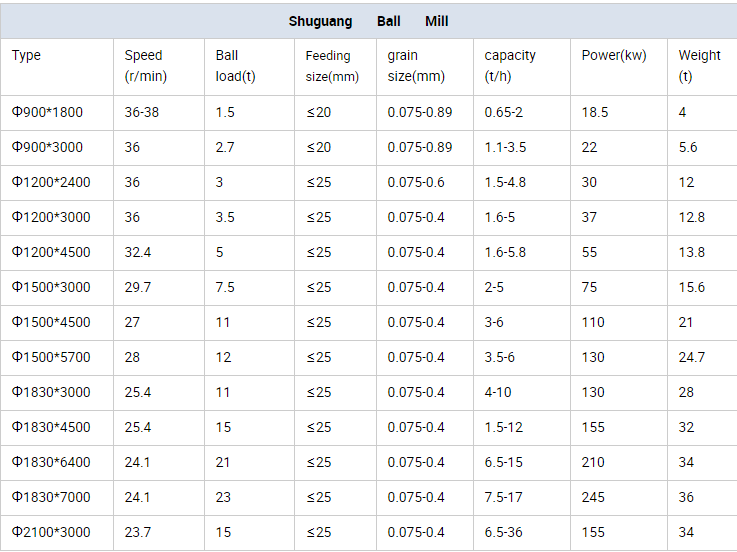Select the Power(kw) column header
The width and height of the screenshot is (737, 552).
pyautogui.click(x=613, y=56)
